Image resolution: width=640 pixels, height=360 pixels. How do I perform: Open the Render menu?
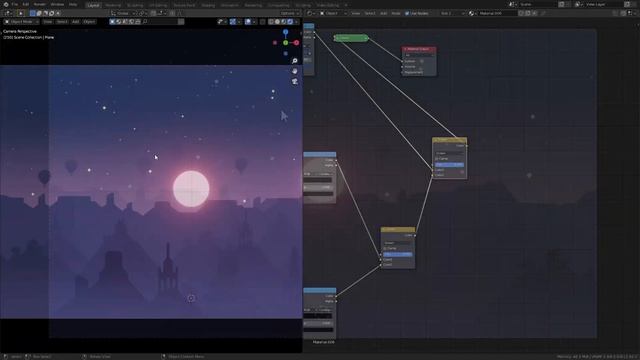(40, 4)
